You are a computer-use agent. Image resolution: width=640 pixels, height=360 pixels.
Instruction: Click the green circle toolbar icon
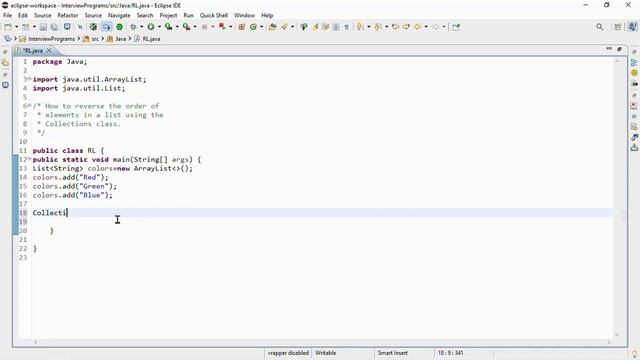(x=120, y=27)
